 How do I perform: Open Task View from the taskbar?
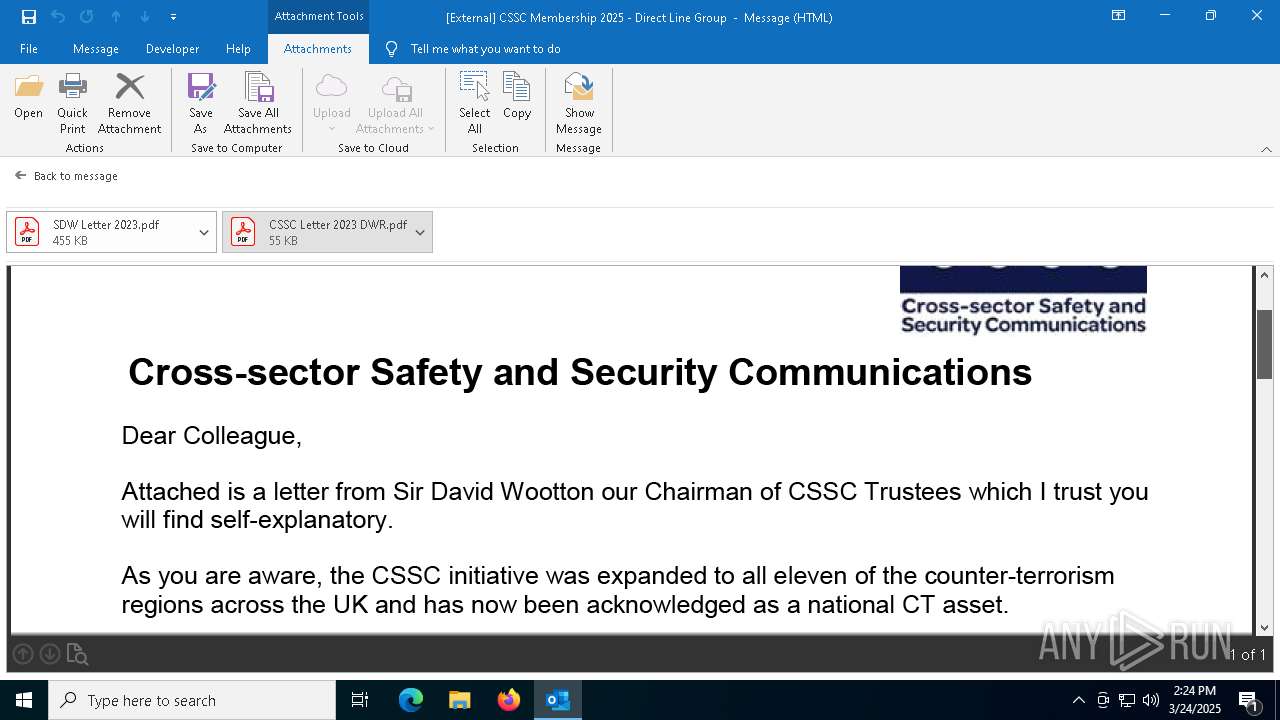[x=360, y=700]
